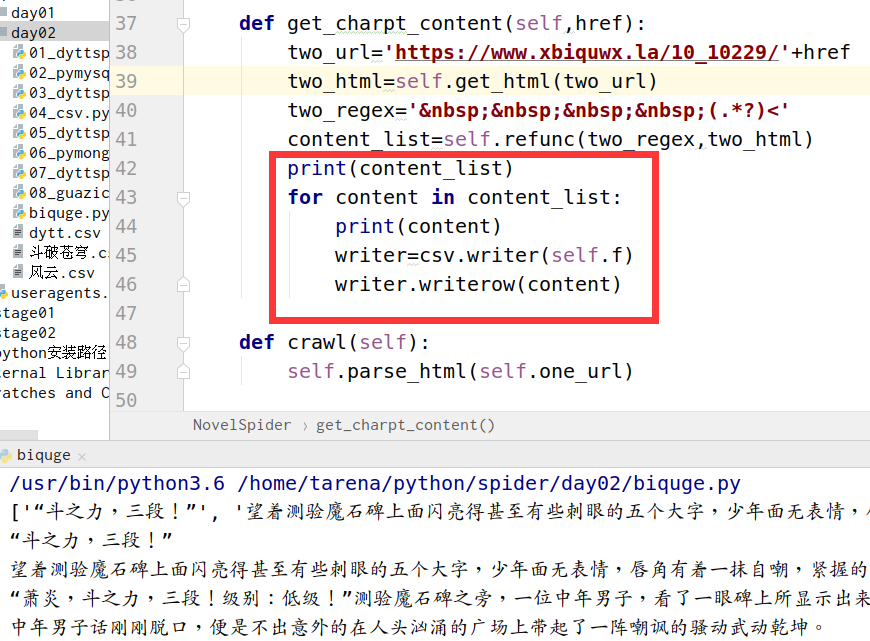Click get_charpt_content() in the breadcrumb bar
Viewport: 870px width, 641px height.
[405, 425]
